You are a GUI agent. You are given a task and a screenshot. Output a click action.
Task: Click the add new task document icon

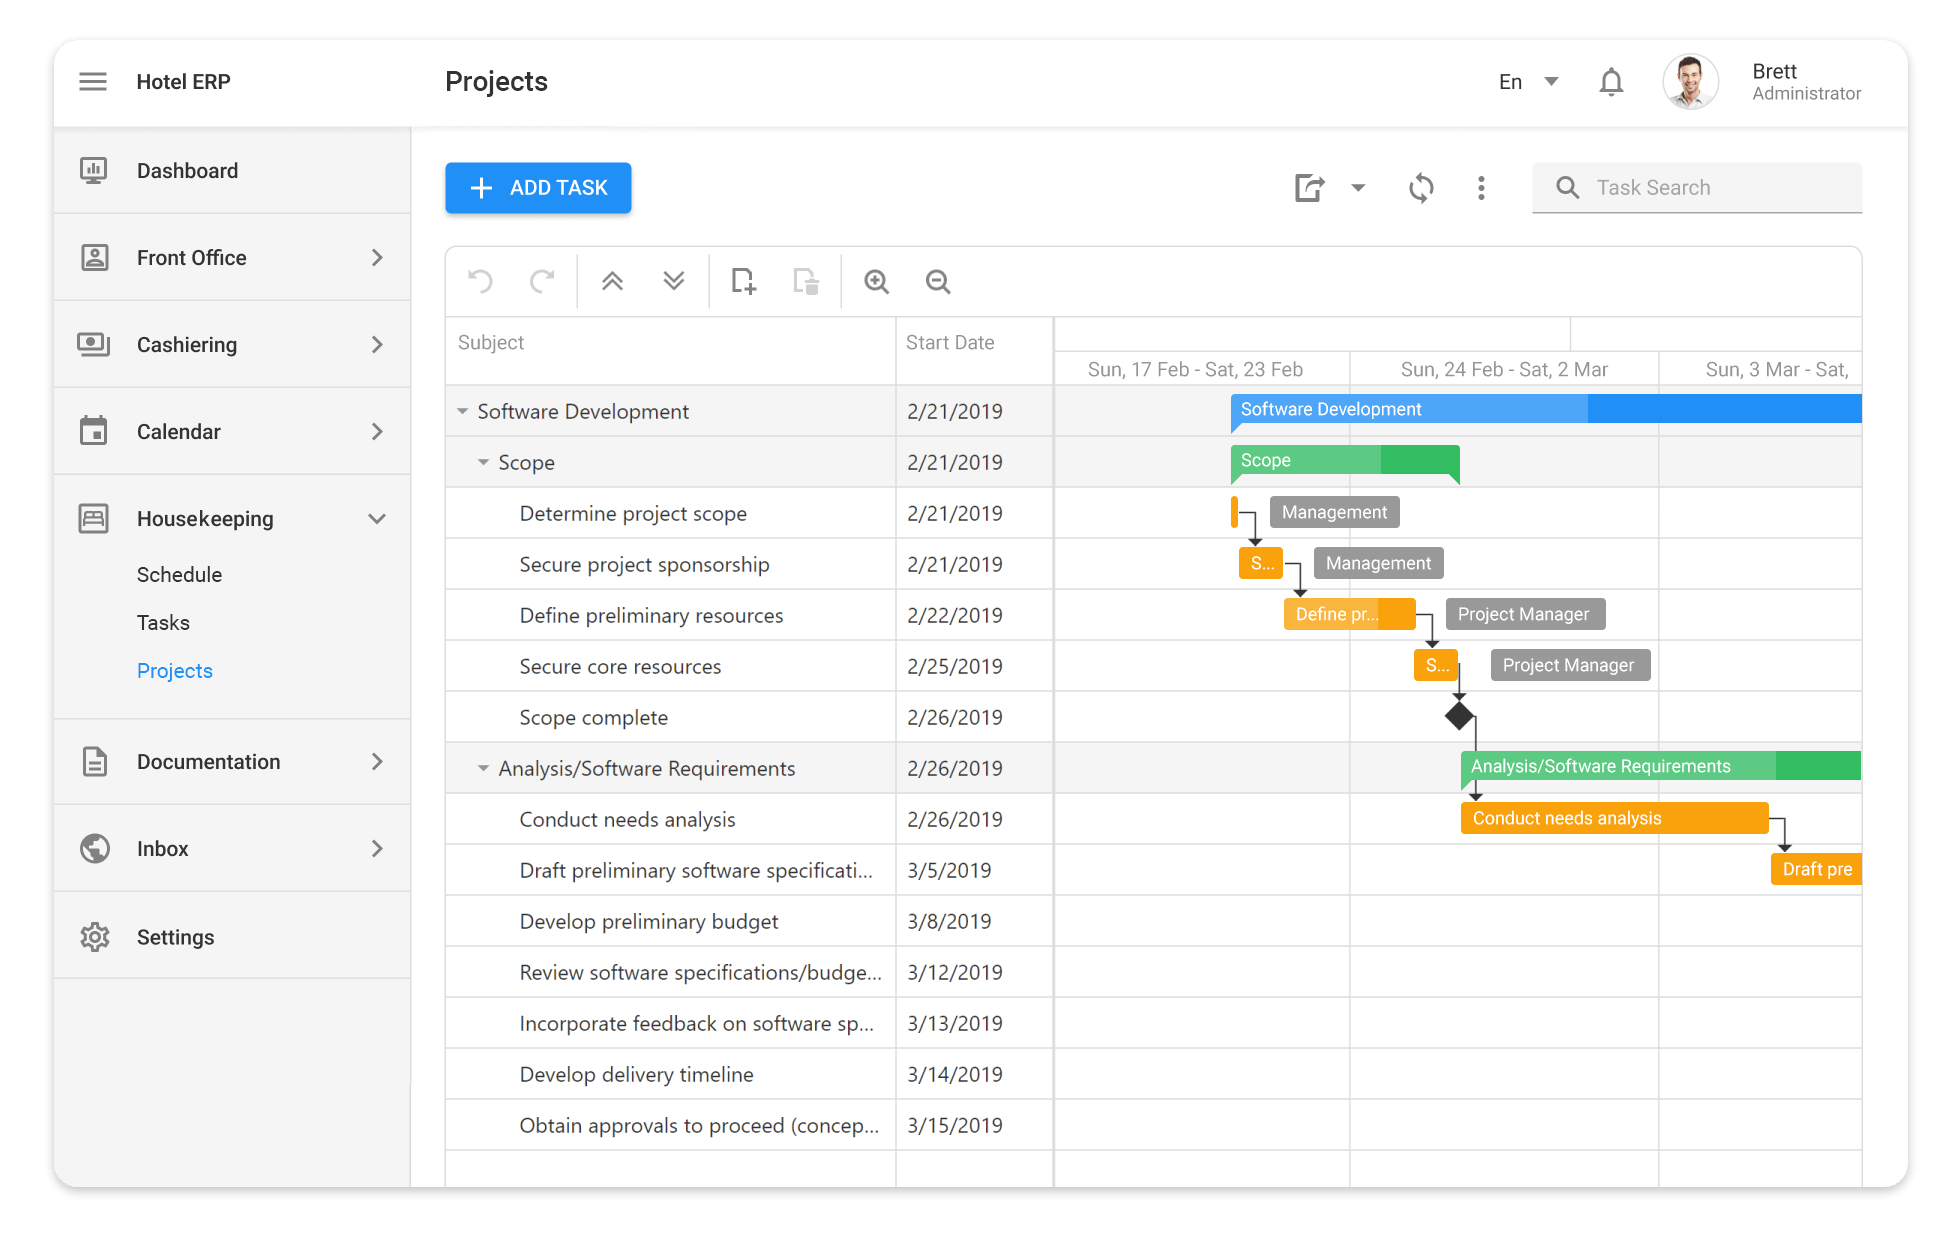click(x=743, y=281)
